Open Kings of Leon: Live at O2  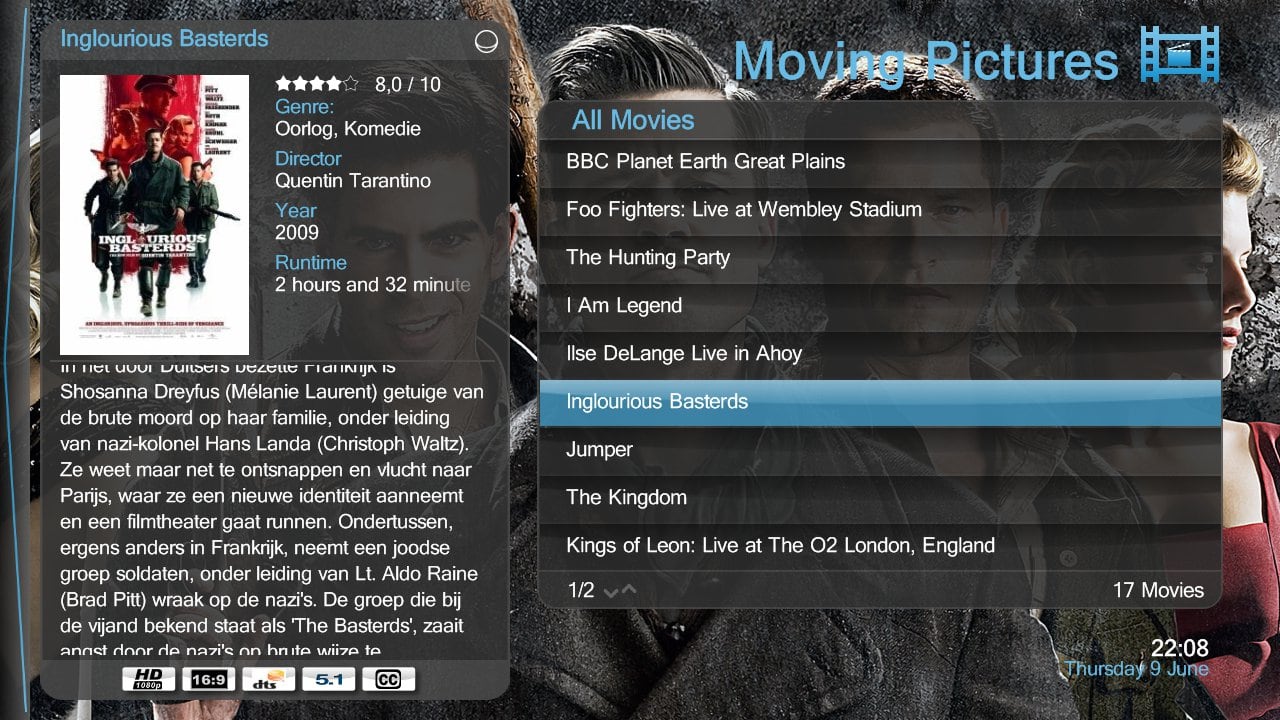tap(880, 546)
